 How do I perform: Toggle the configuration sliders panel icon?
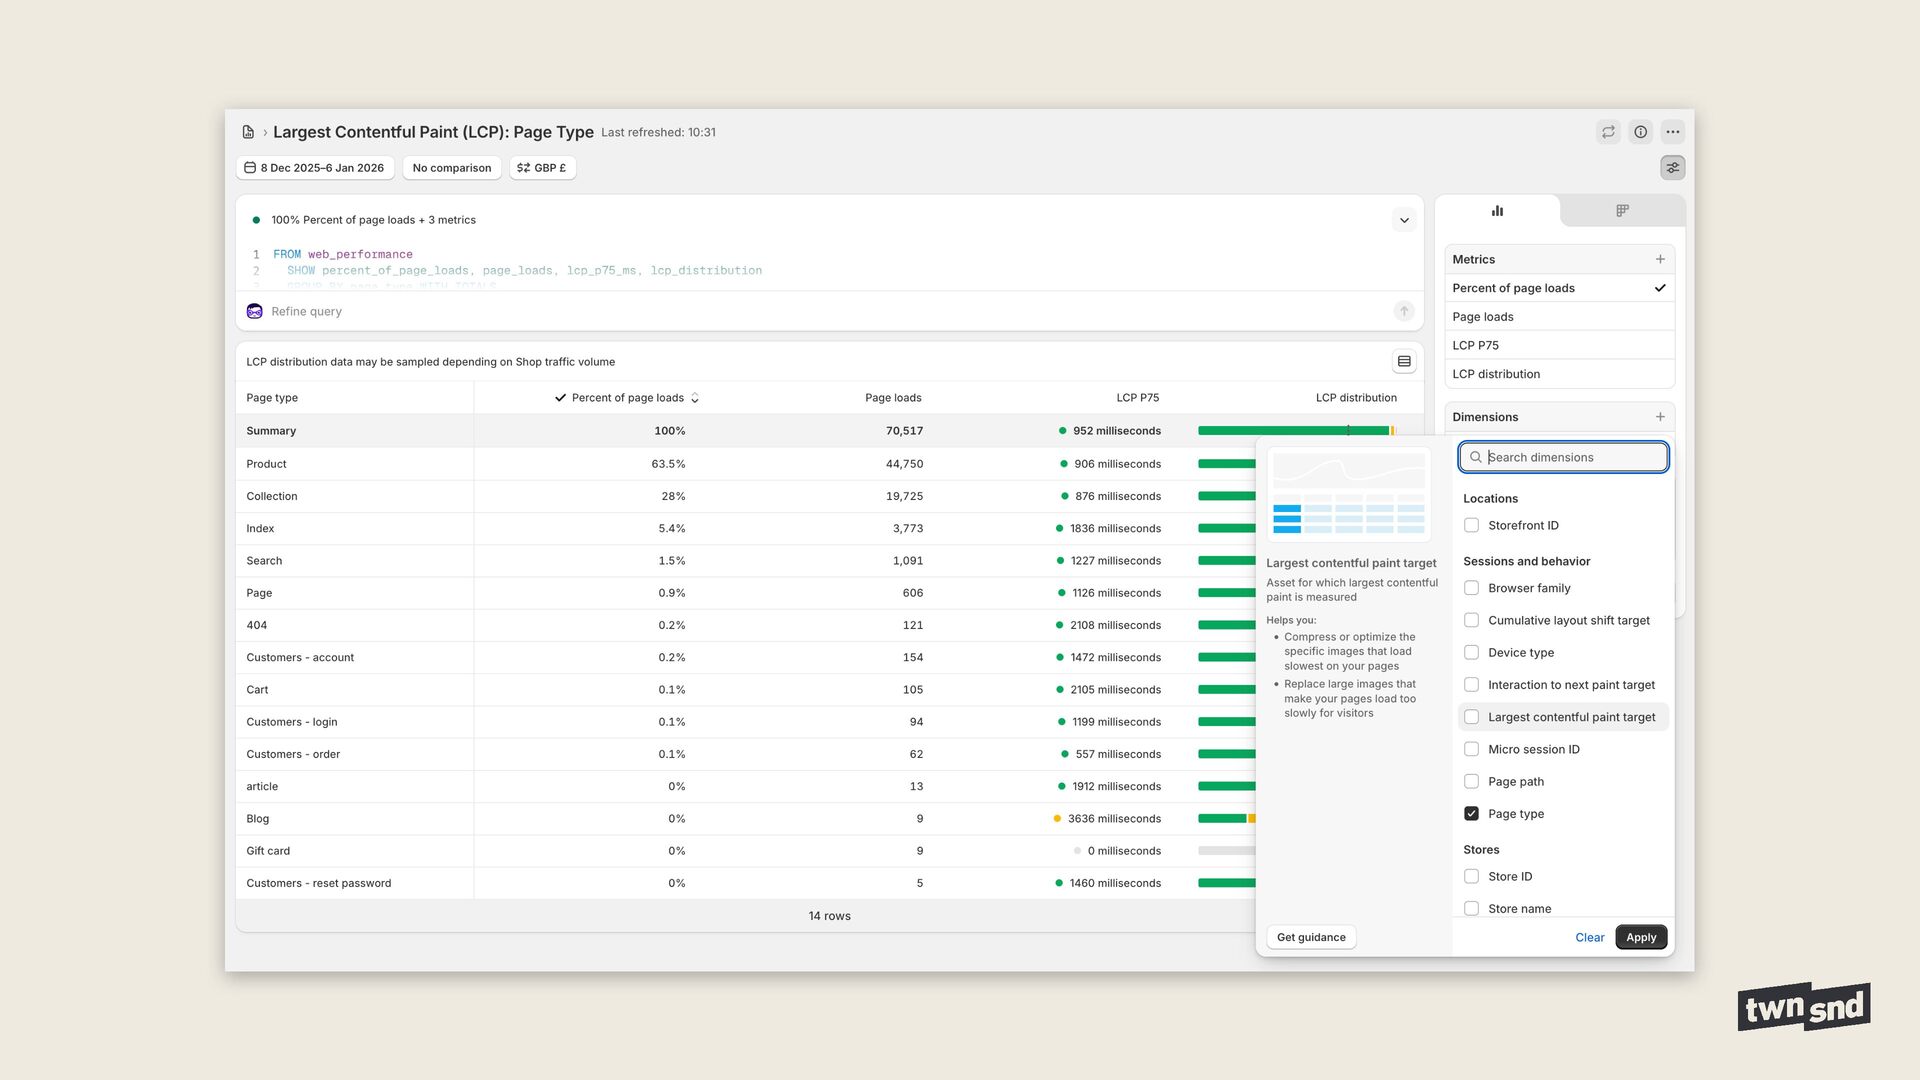(1672, 168)
